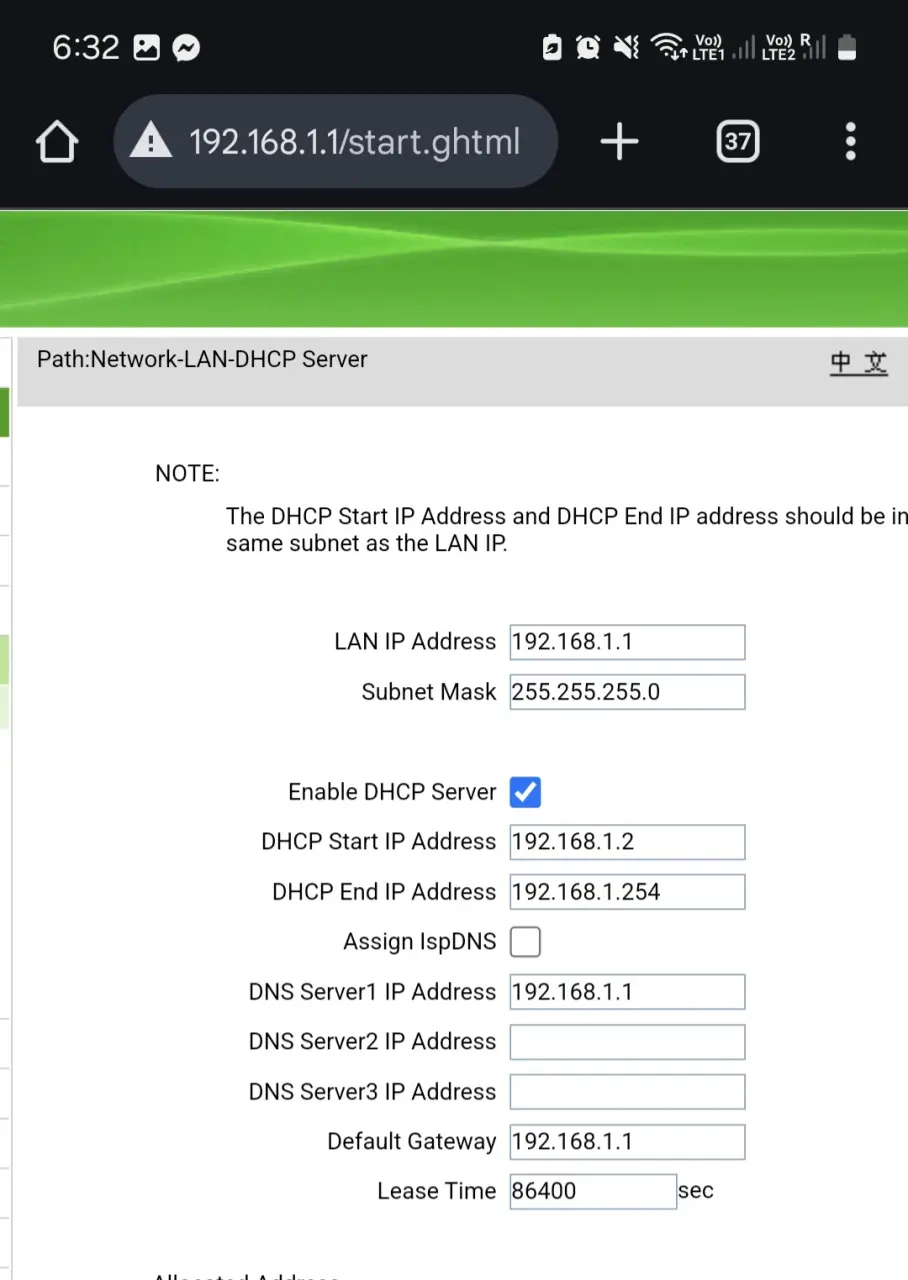Edit the LAN IP Address field
Image resolution: width=908 pixels, height=1280 pixels.
pos(627,642)
